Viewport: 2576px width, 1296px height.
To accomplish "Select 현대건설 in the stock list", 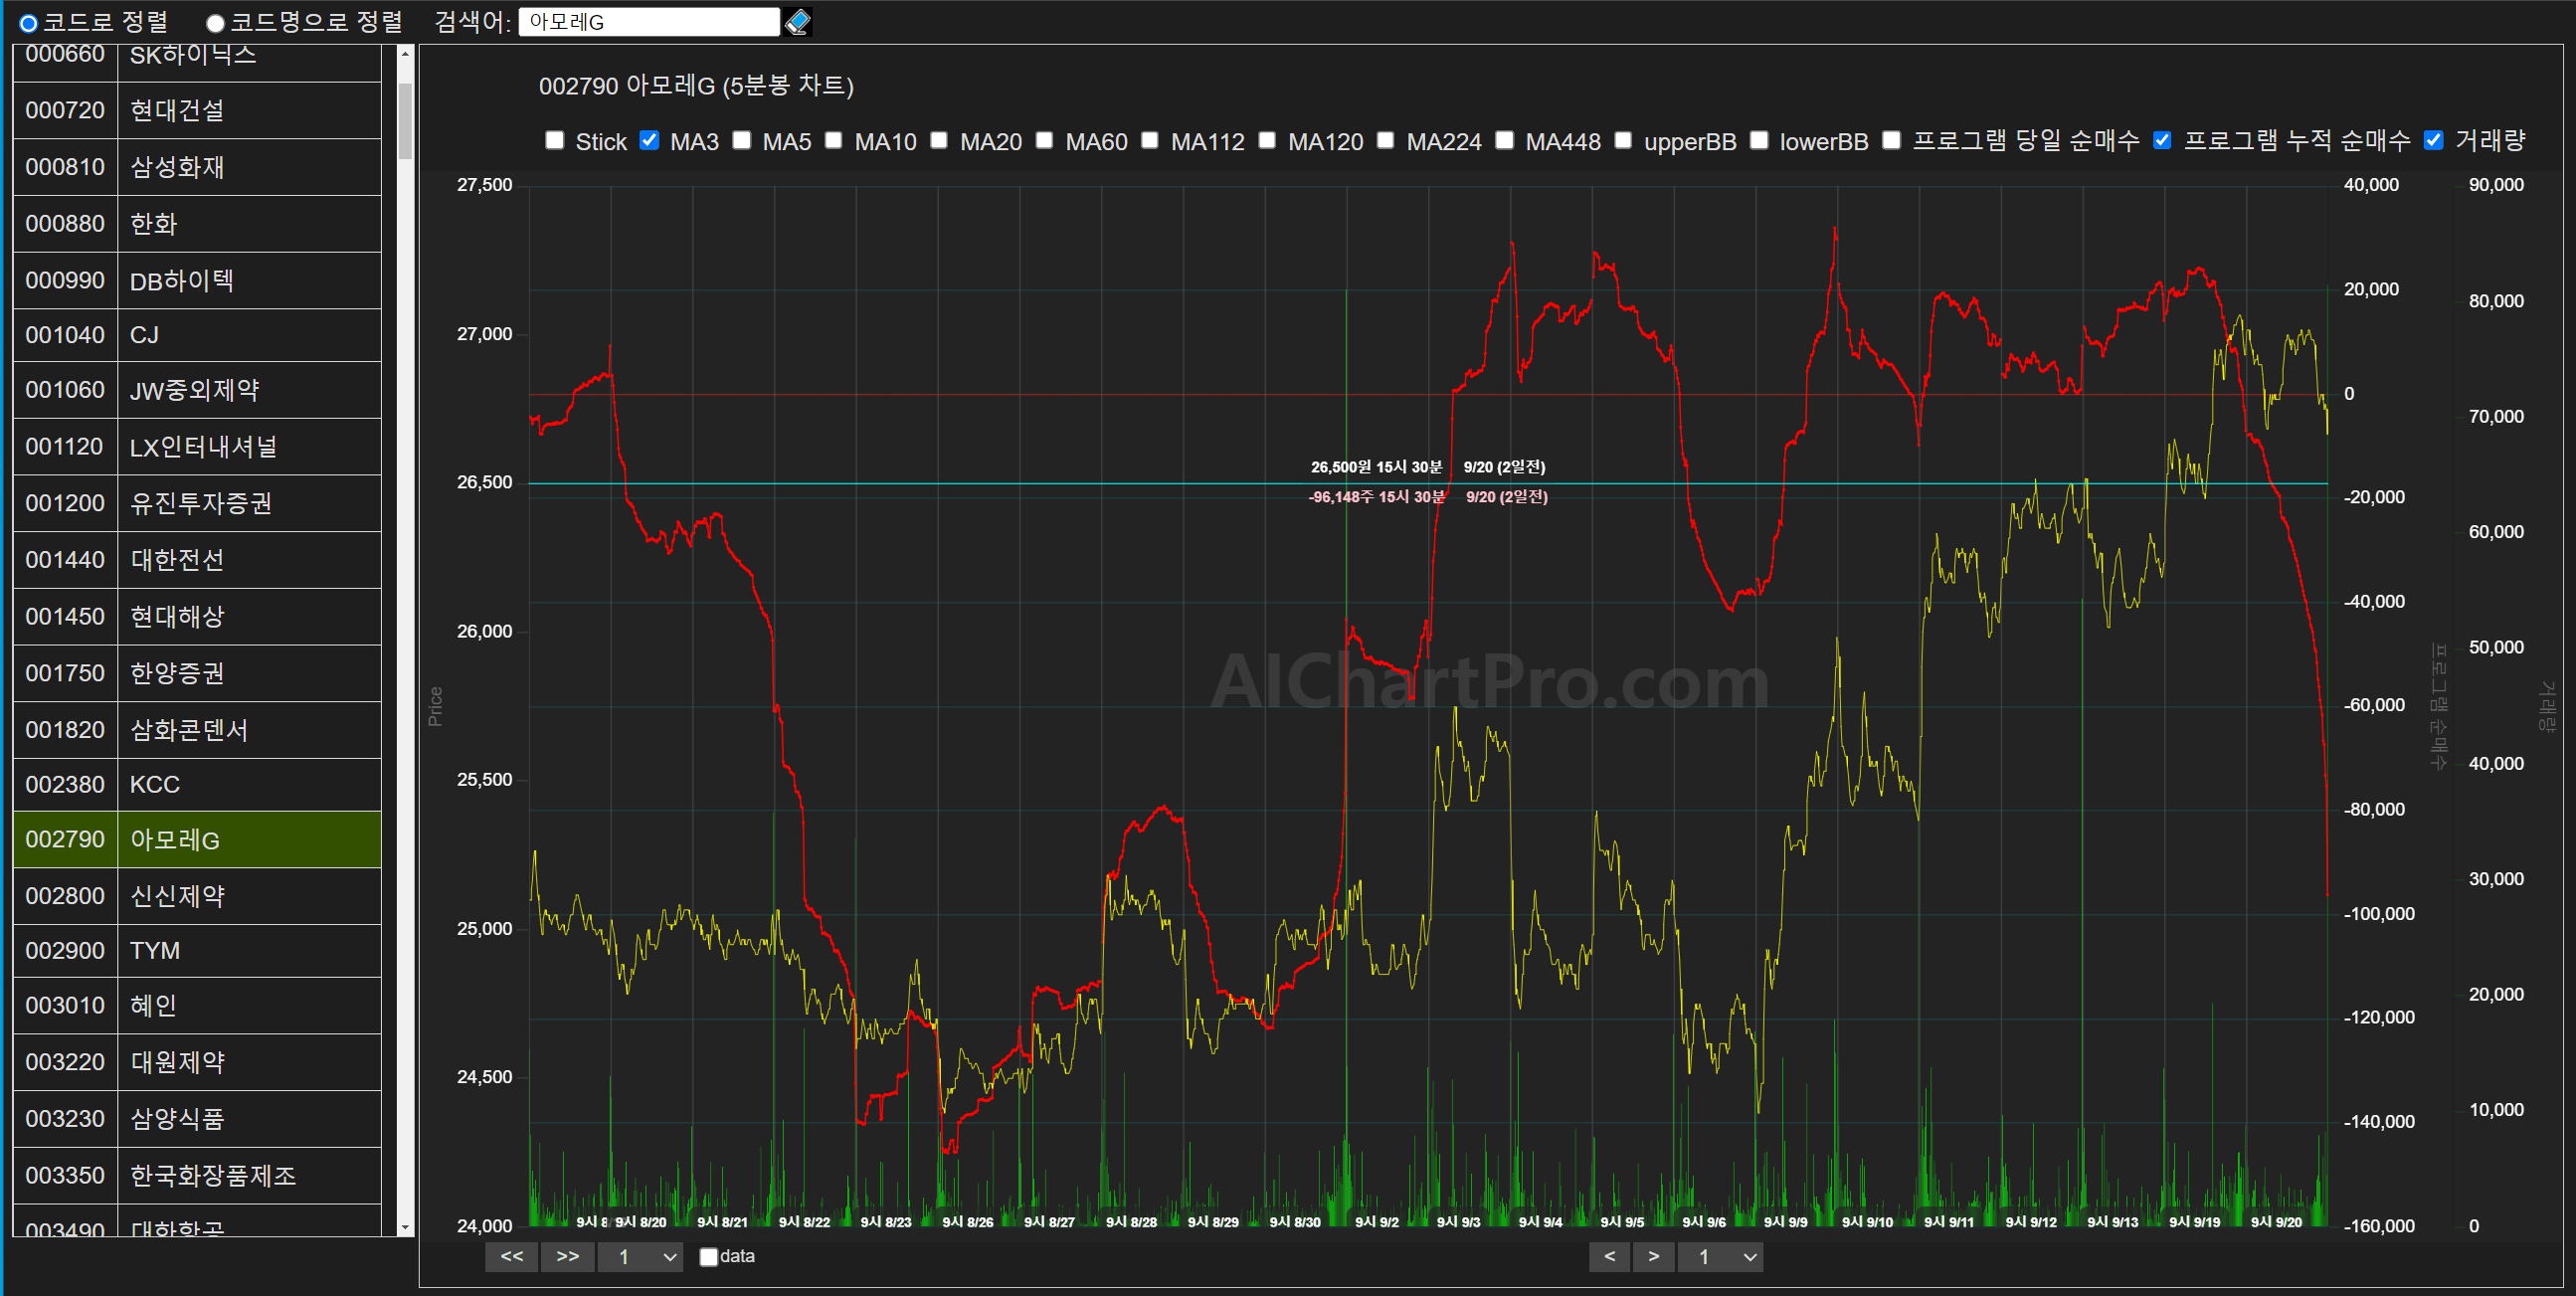I will [197, 110].
